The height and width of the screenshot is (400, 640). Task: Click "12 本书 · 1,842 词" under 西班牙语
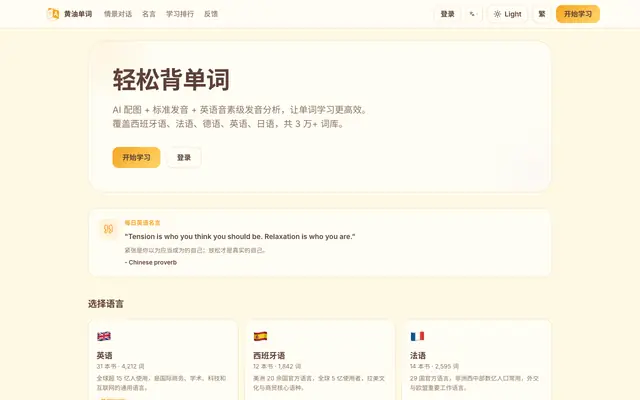277,367
